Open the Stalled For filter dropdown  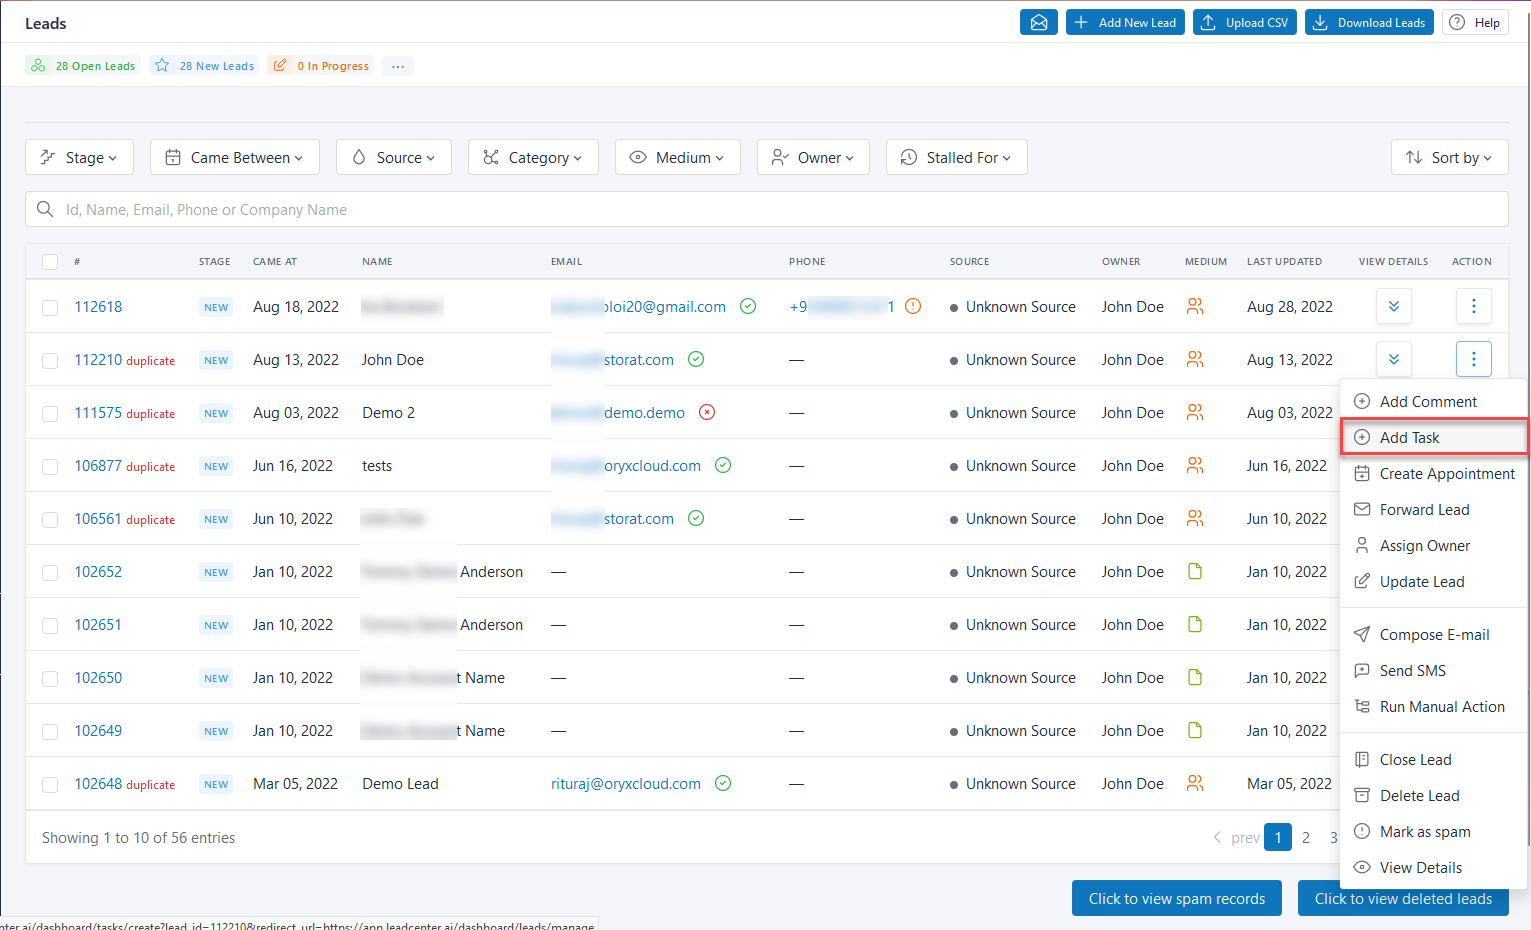tap(956, 157)
